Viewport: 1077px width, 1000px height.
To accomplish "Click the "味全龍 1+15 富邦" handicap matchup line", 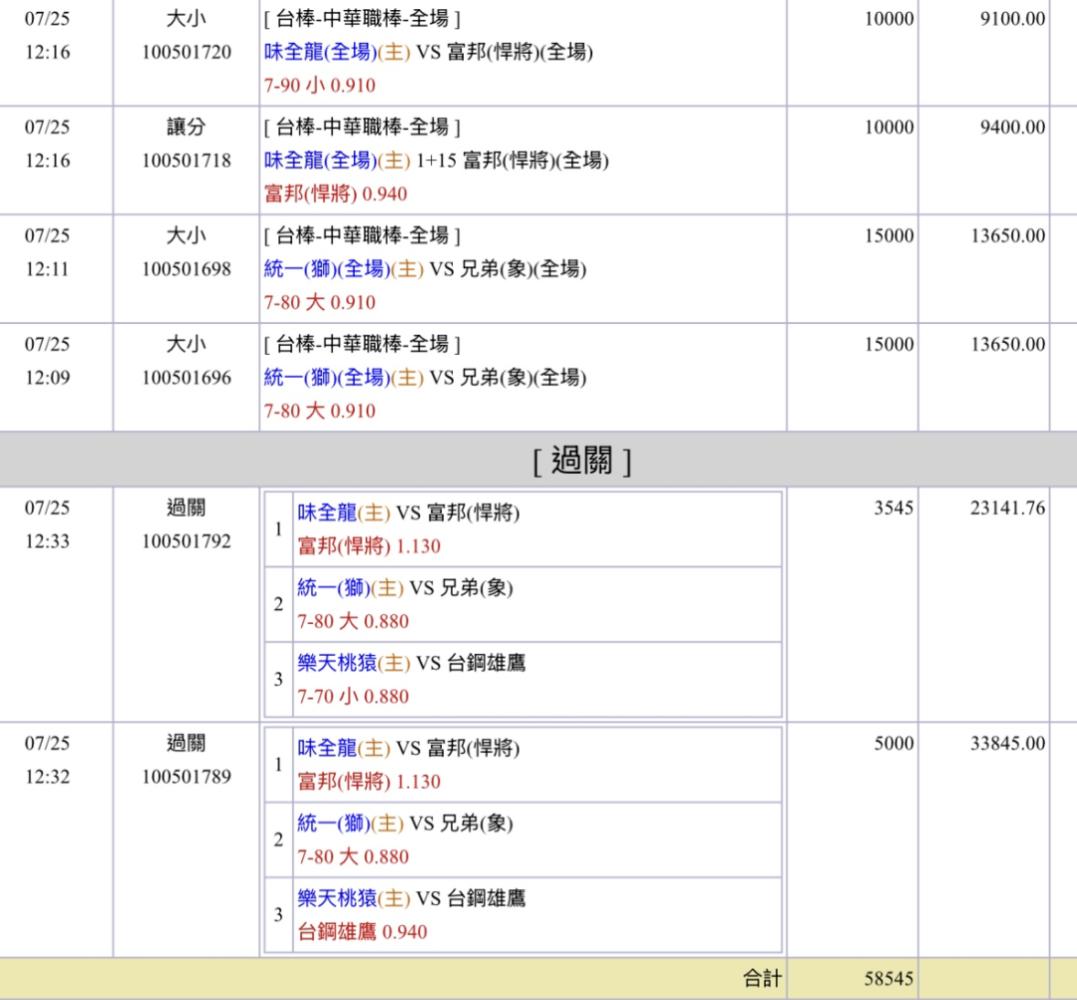I will (x=436, y=161).
